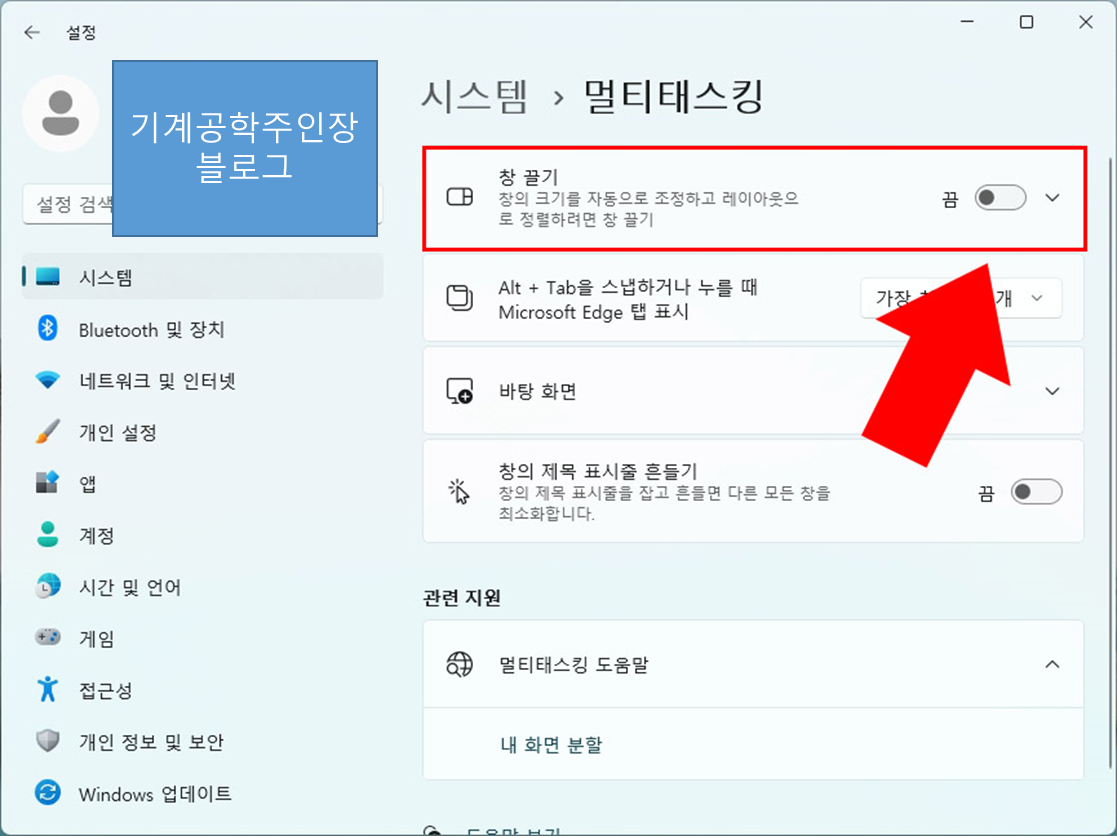Click the vertical scrollbar on right

[x=1111, y=463]
